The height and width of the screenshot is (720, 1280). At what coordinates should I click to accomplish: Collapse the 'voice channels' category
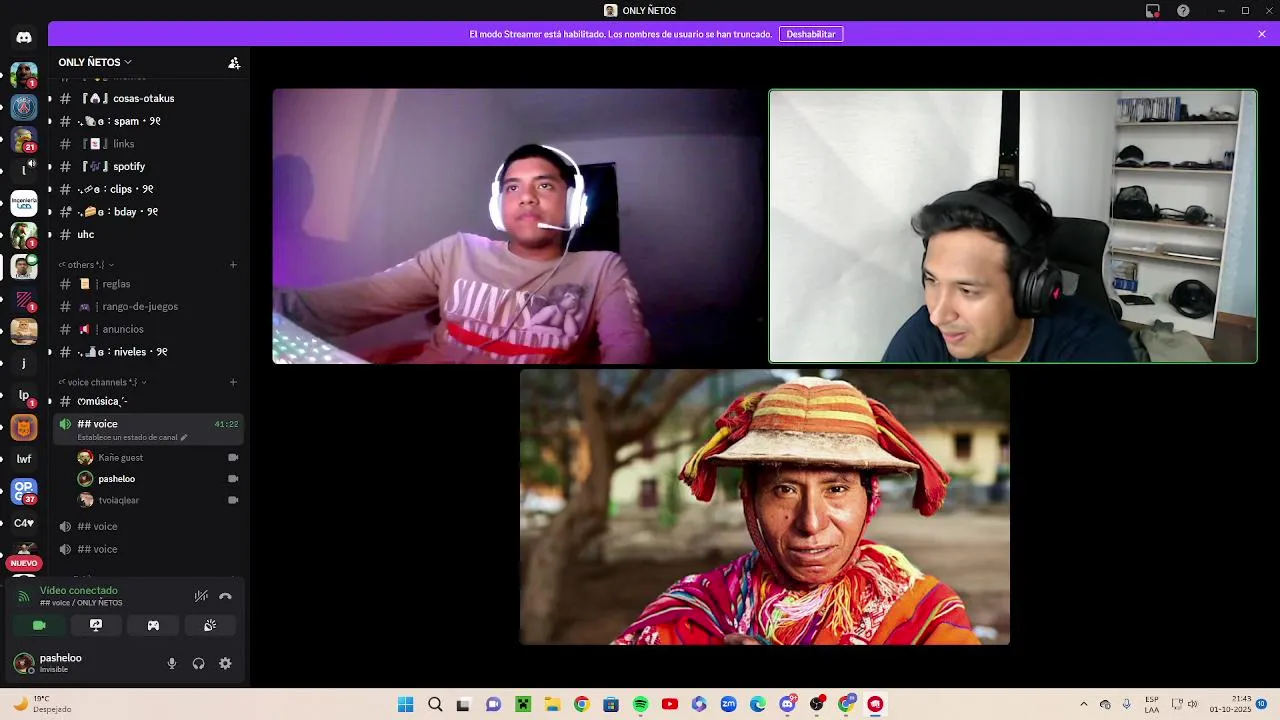(103, 382)
